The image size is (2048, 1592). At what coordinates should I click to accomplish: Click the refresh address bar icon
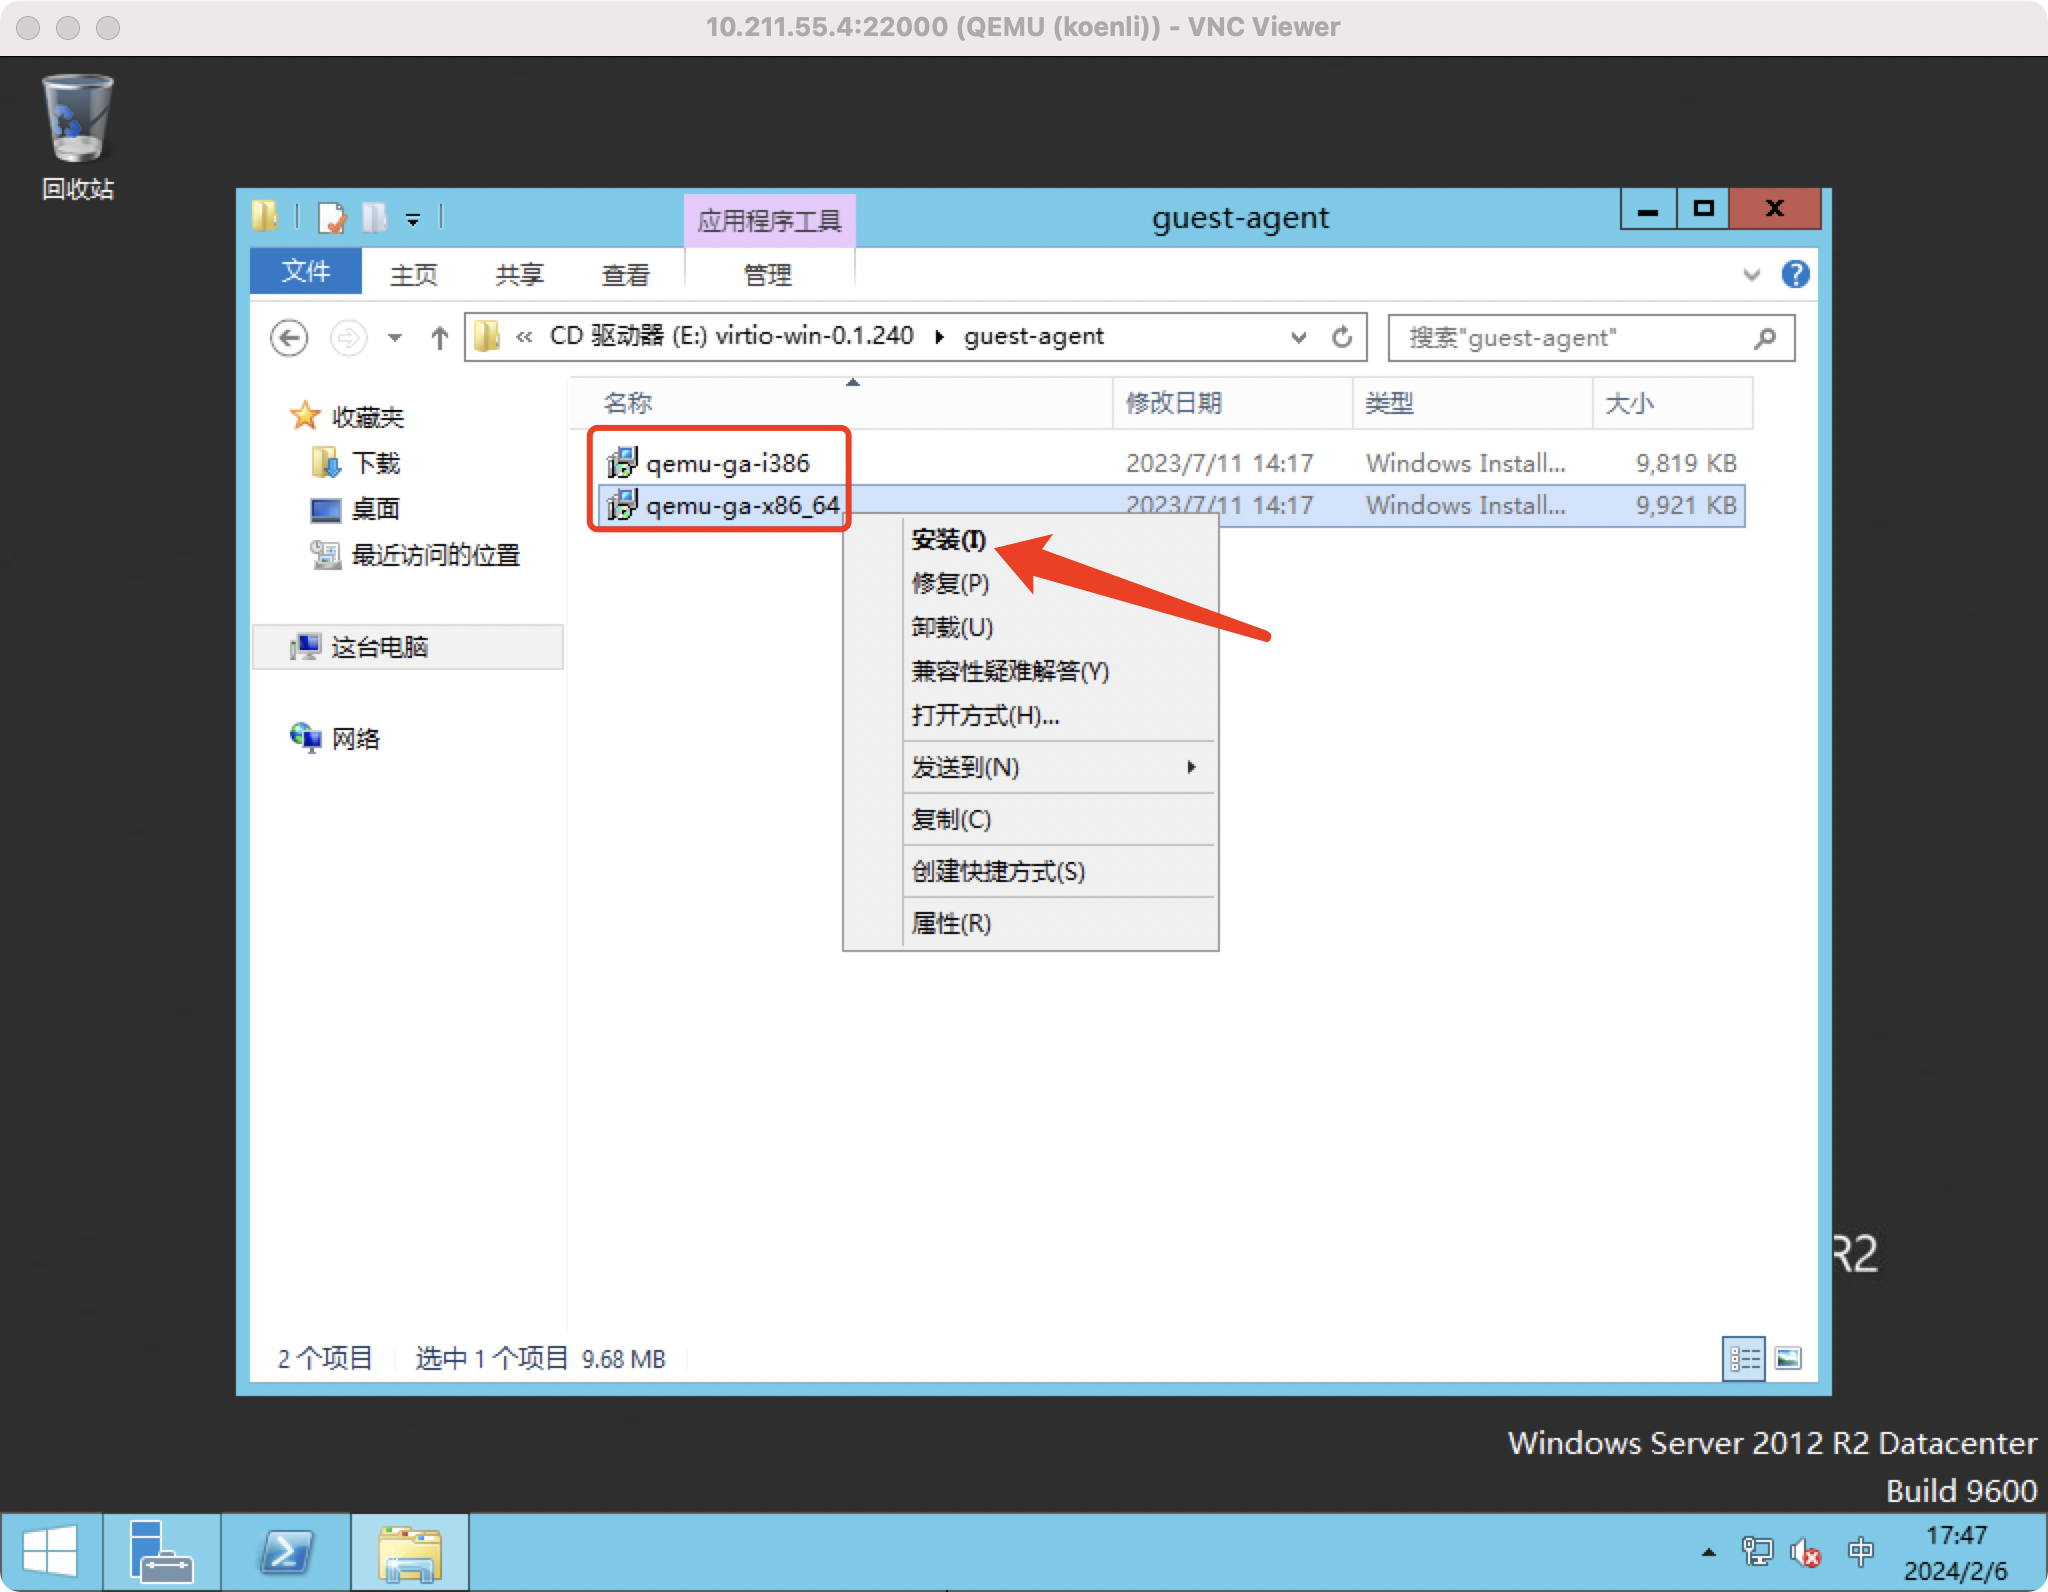(x=1342, y=338)
